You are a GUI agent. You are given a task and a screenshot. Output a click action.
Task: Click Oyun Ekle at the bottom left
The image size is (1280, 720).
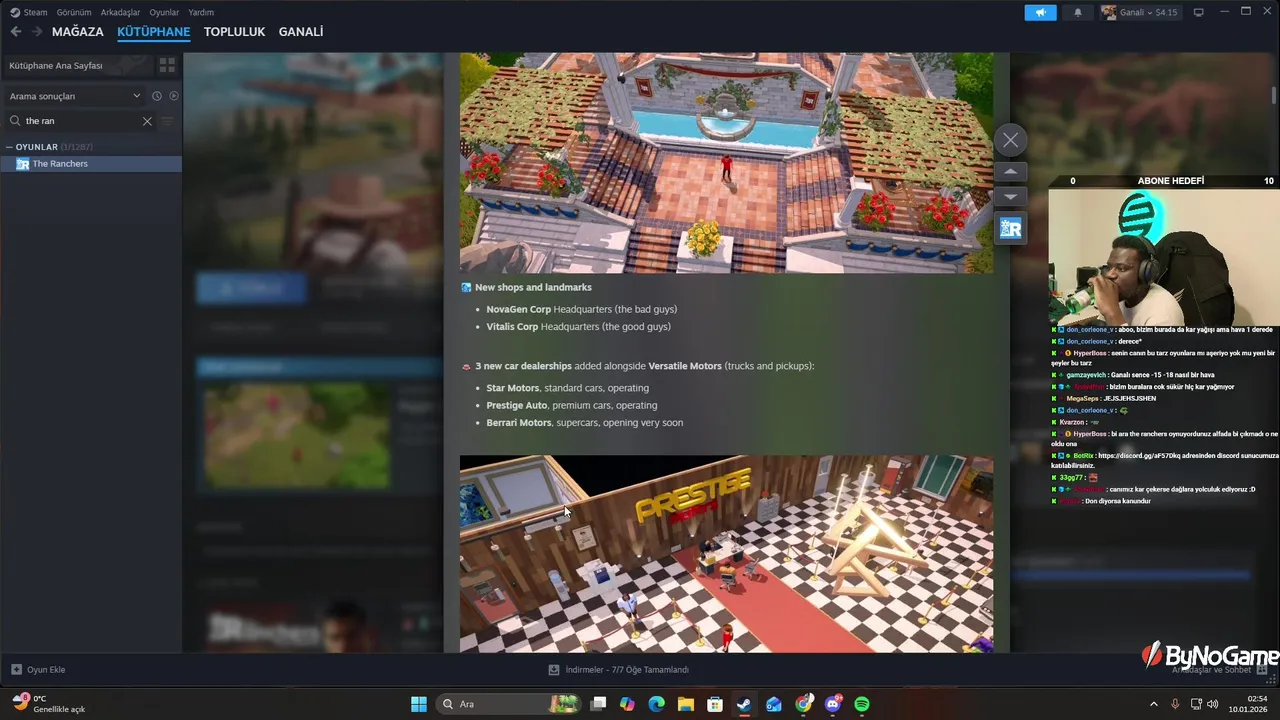click(x=38, y=670)
